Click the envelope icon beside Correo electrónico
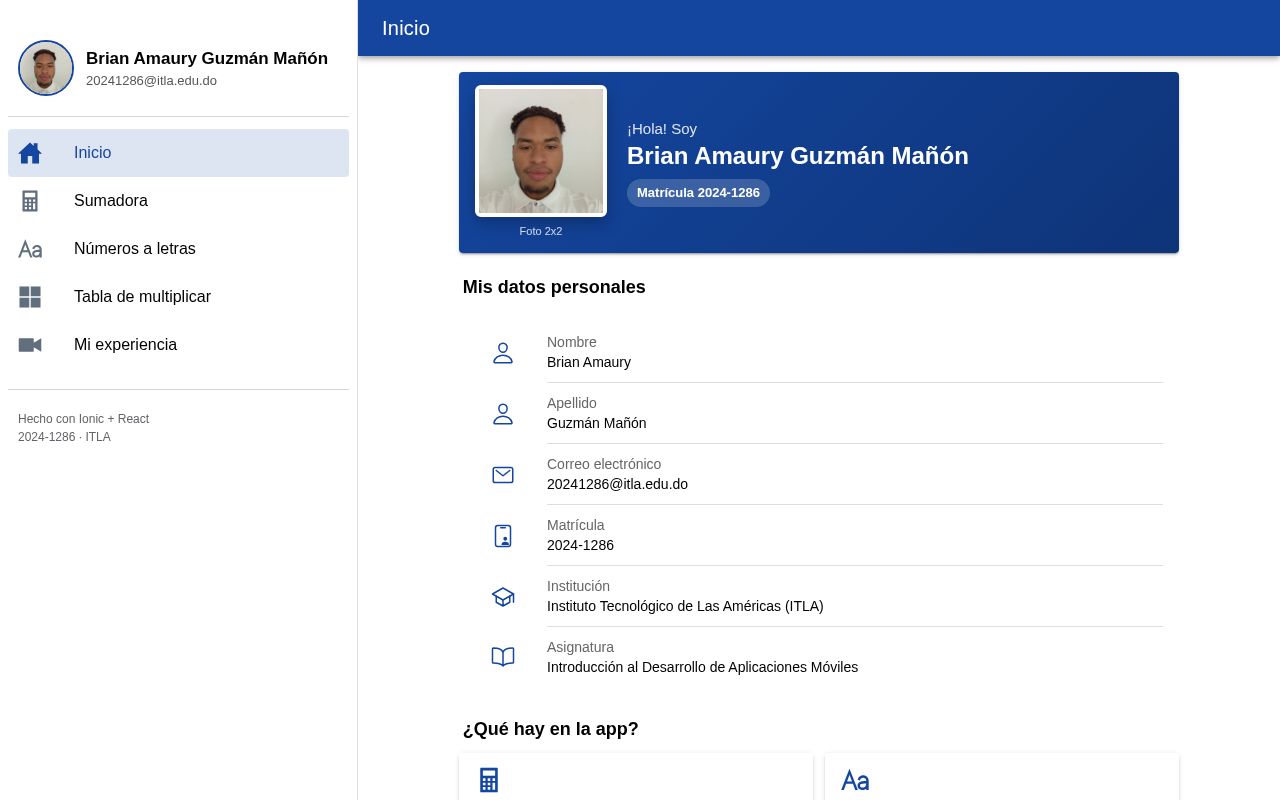 click(503, 475)
